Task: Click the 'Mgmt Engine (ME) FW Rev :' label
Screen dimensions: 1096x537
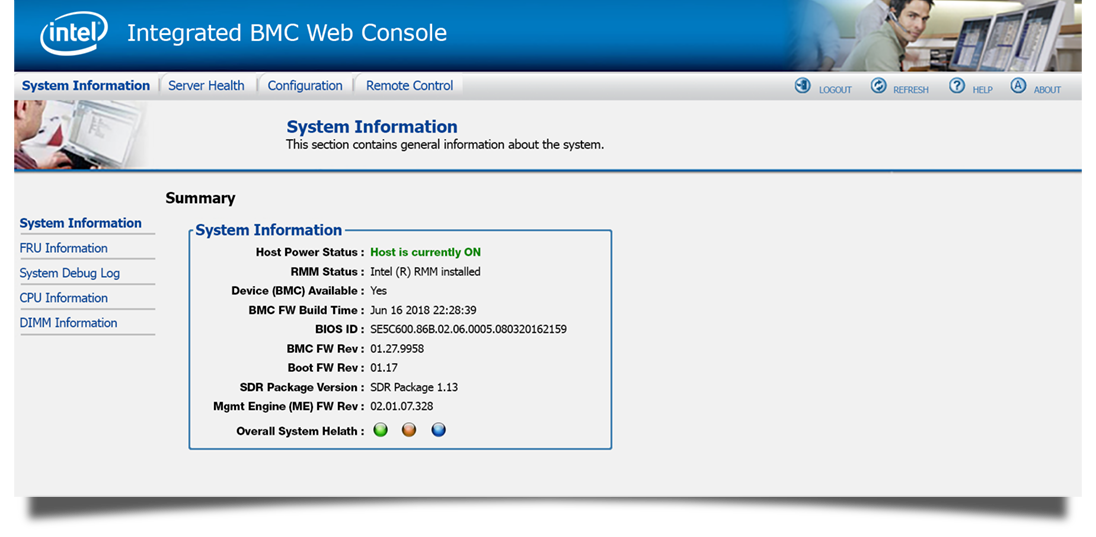Action: (289, 406)
